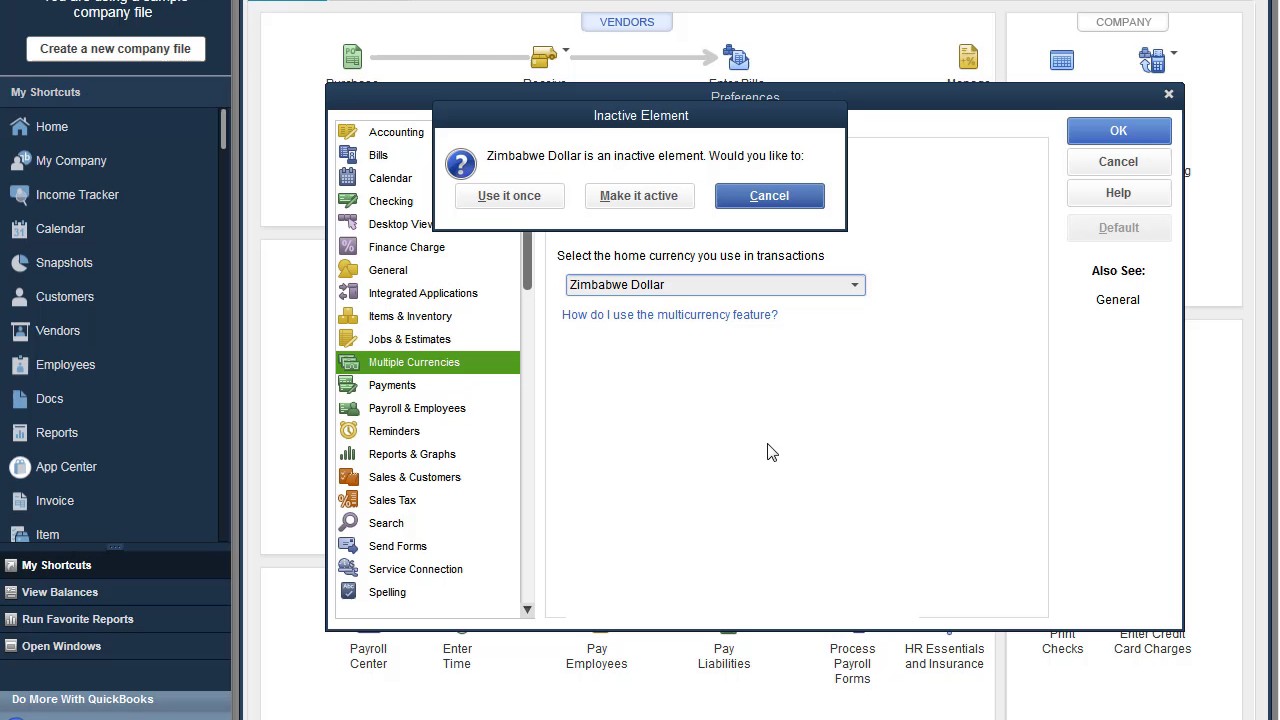Click the Payments preferences icon

click(x=348, y=385)
